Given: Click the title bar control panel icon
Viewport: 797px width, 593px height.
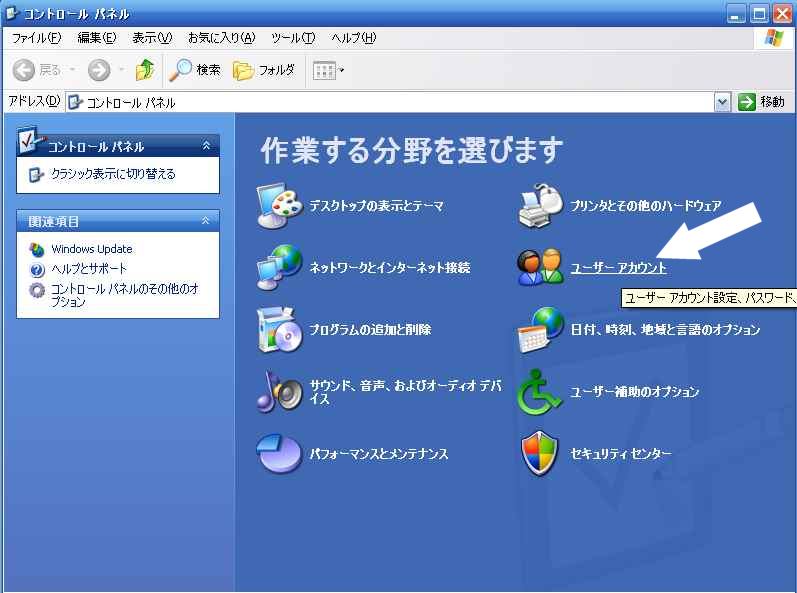Looking at the screenshot, I should tap(12, 13).
